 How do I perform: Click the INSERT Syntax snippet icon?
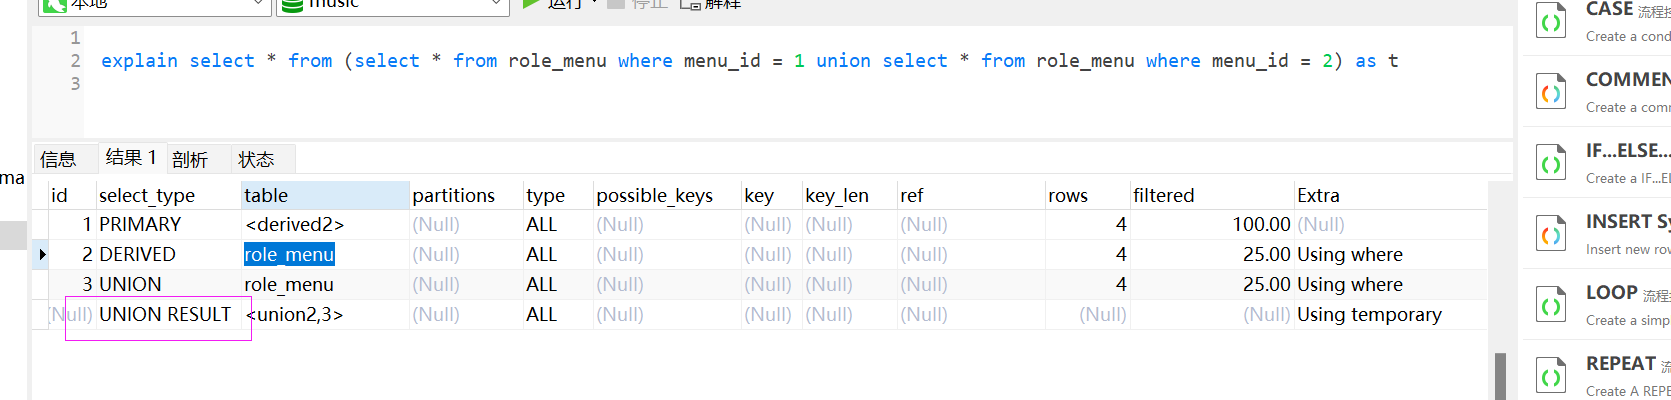[x=1551, y=234]
